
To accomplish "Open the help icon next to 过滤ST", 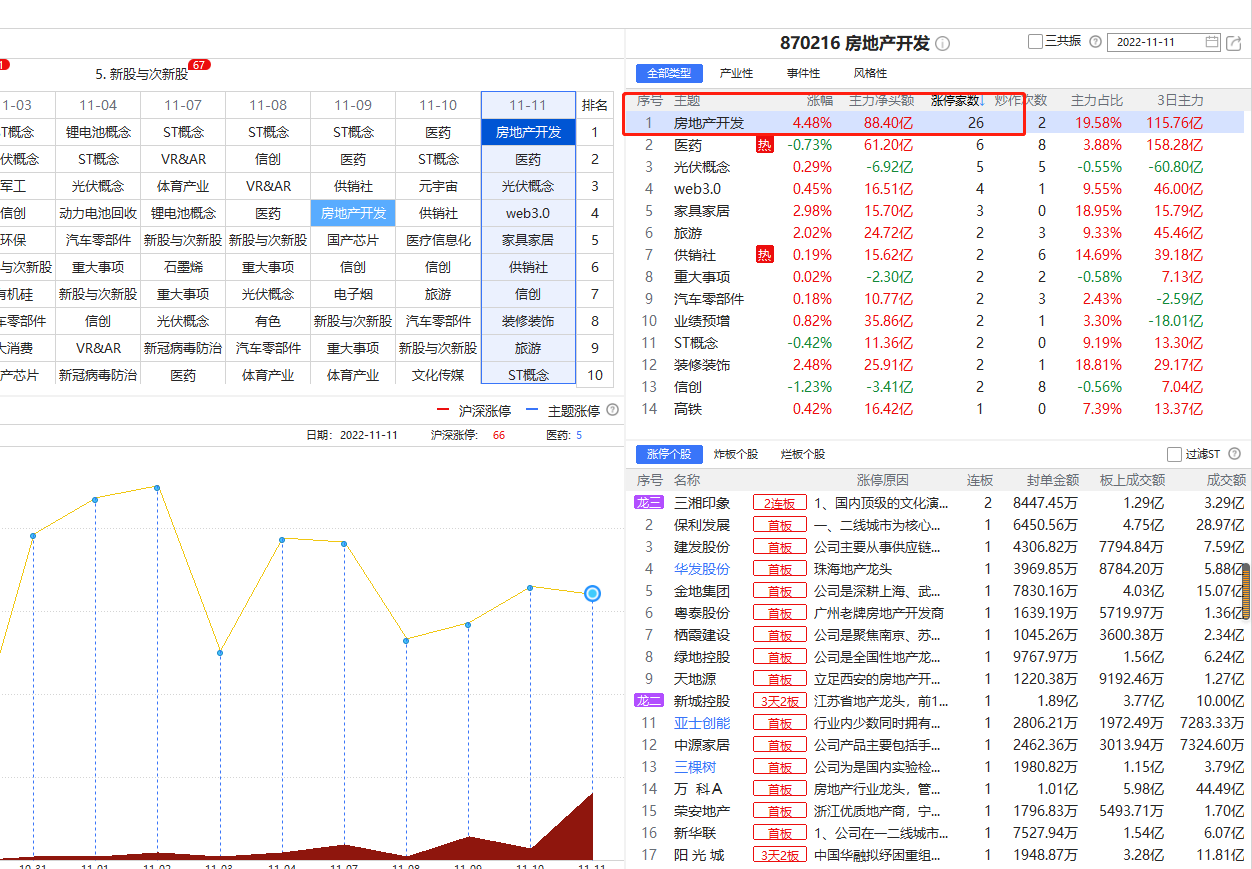I will (x=1234, y=454).
